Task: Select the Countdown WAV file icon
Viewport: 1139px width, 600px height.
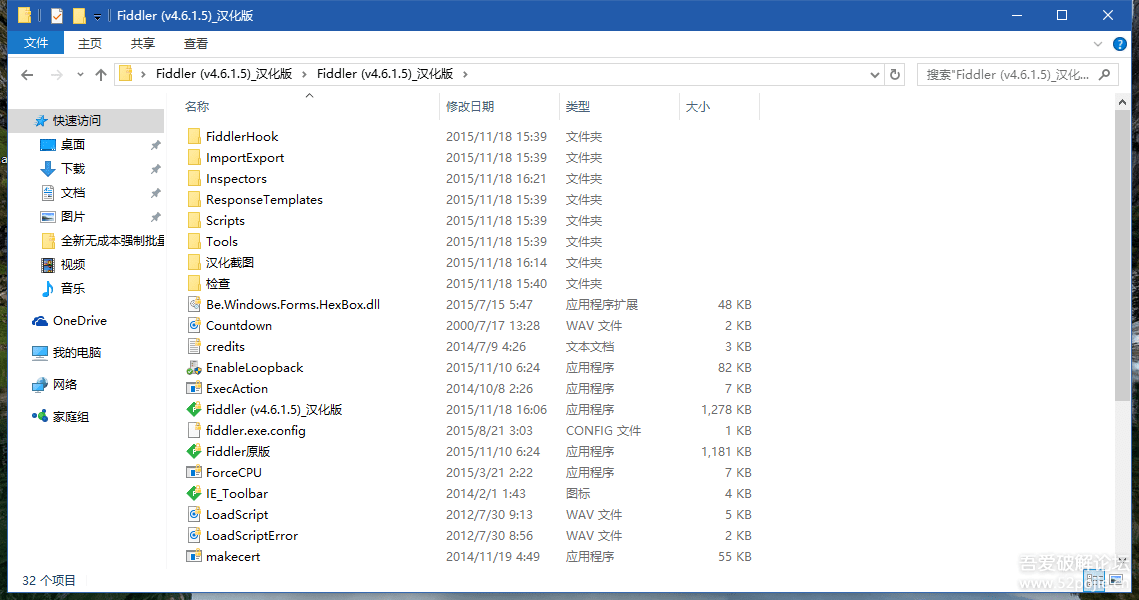Action: tap(193, 326)
